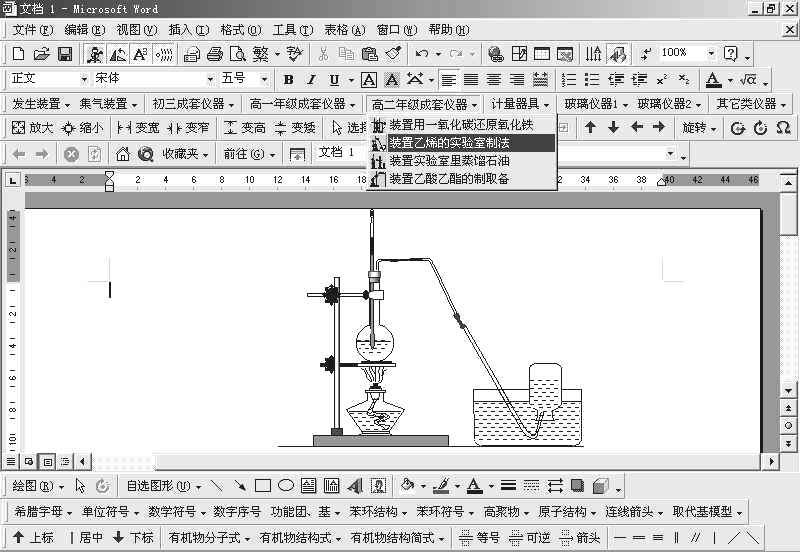Click the Insert Table icon
Image resolution: width=800 pixels, height=553 pixels.
[542, 54]
